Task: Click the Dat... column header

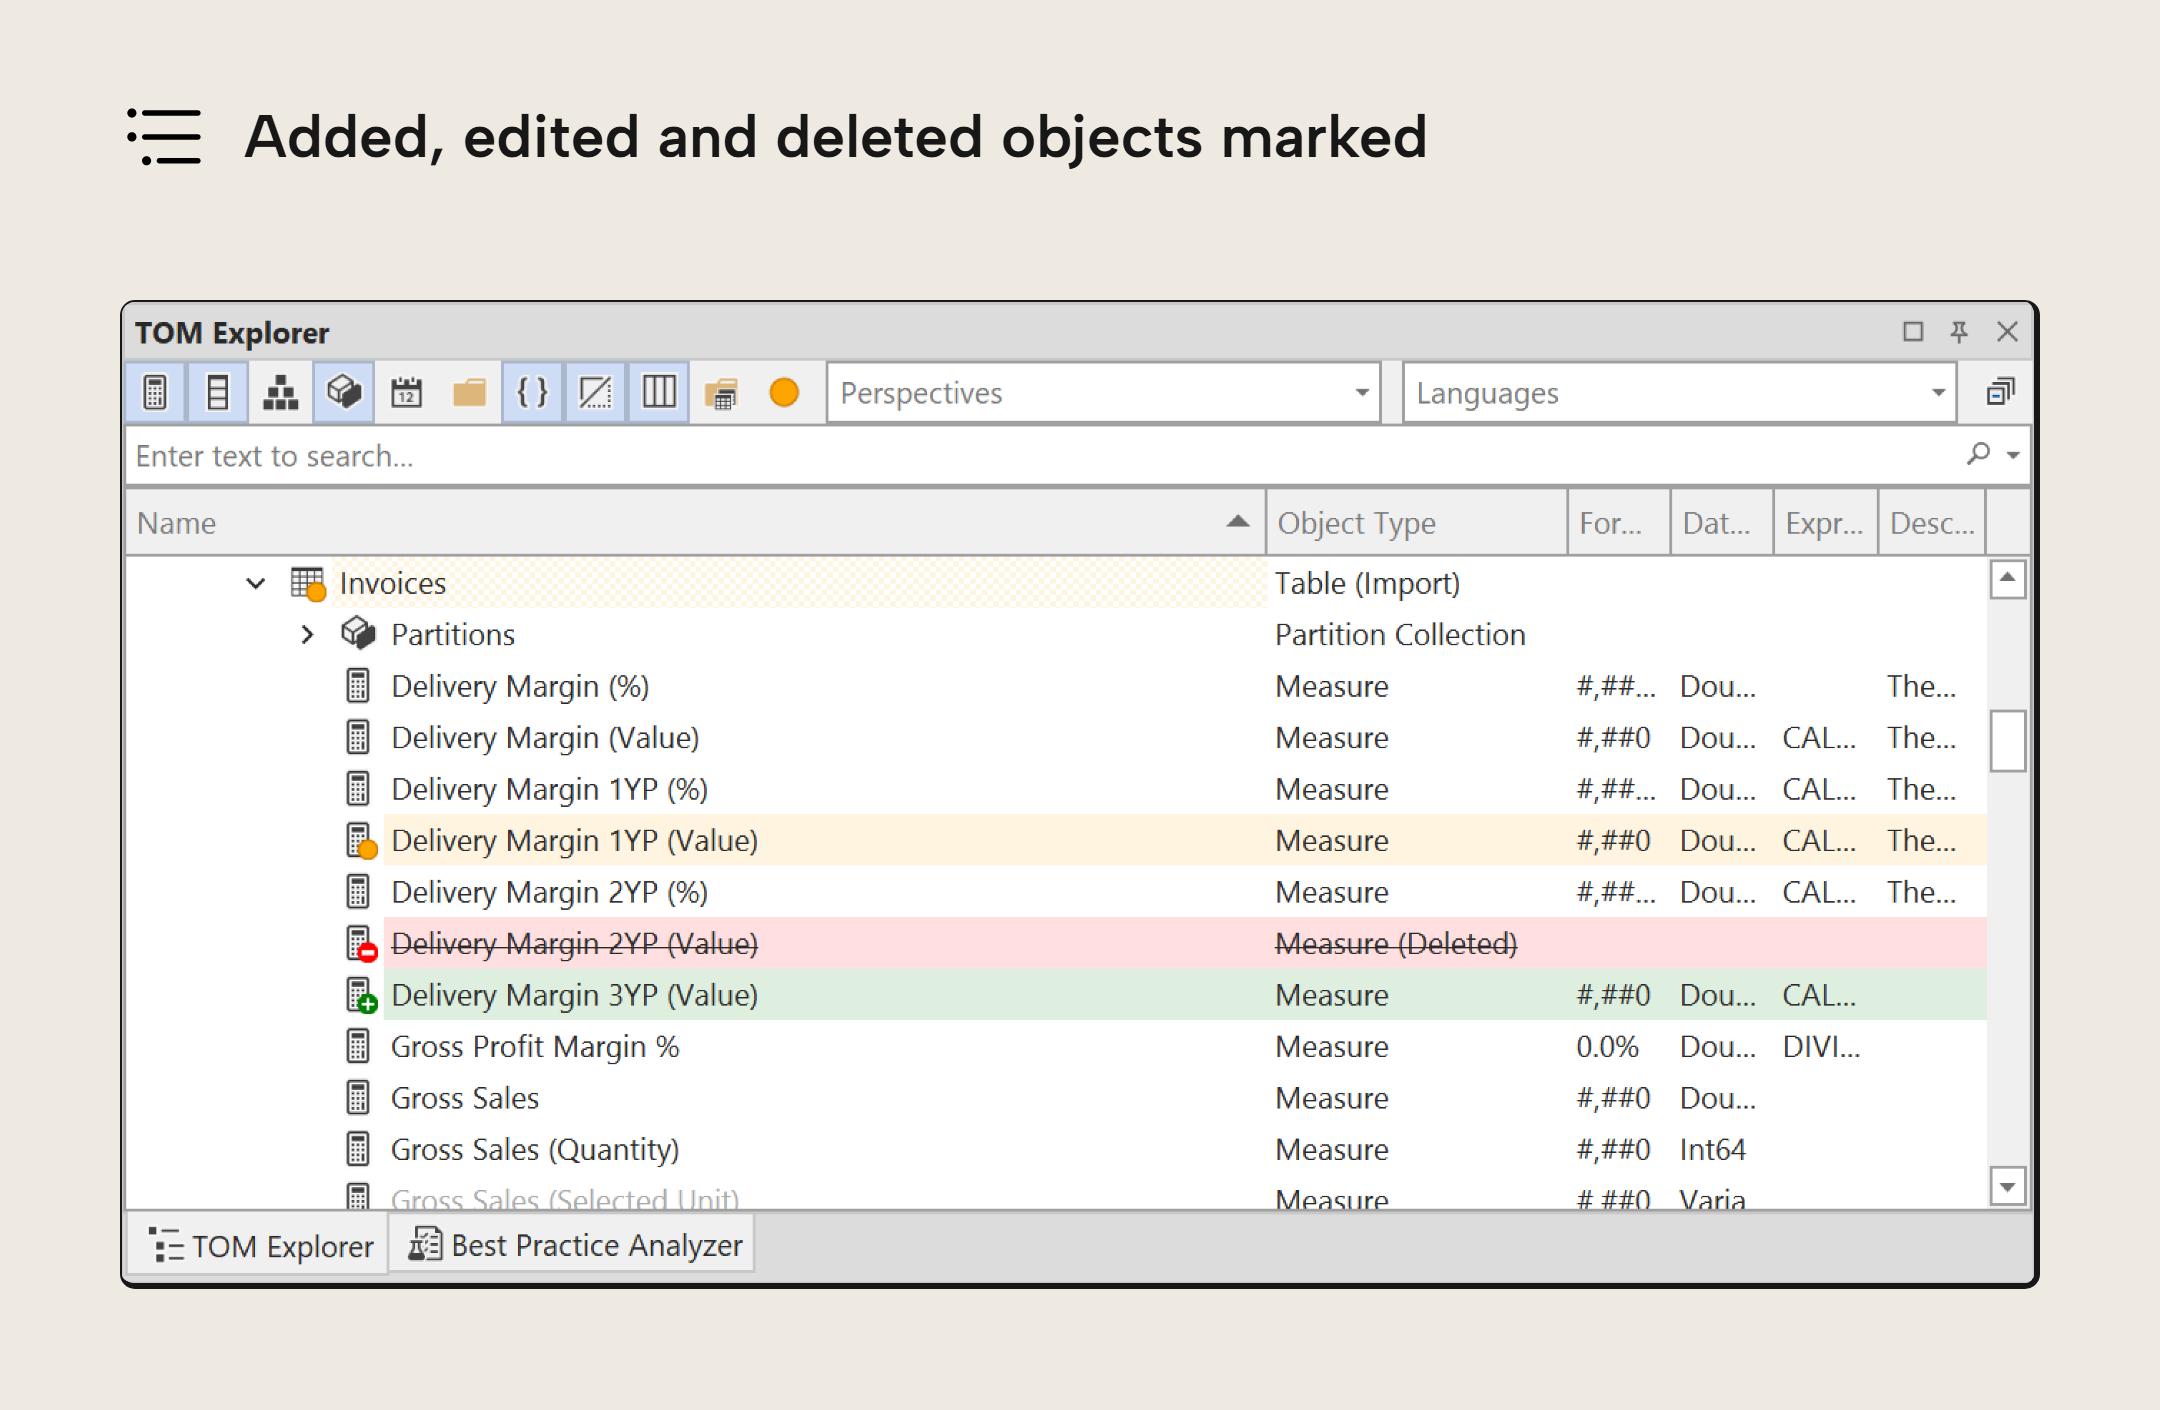Action: tap(1721, 523)
